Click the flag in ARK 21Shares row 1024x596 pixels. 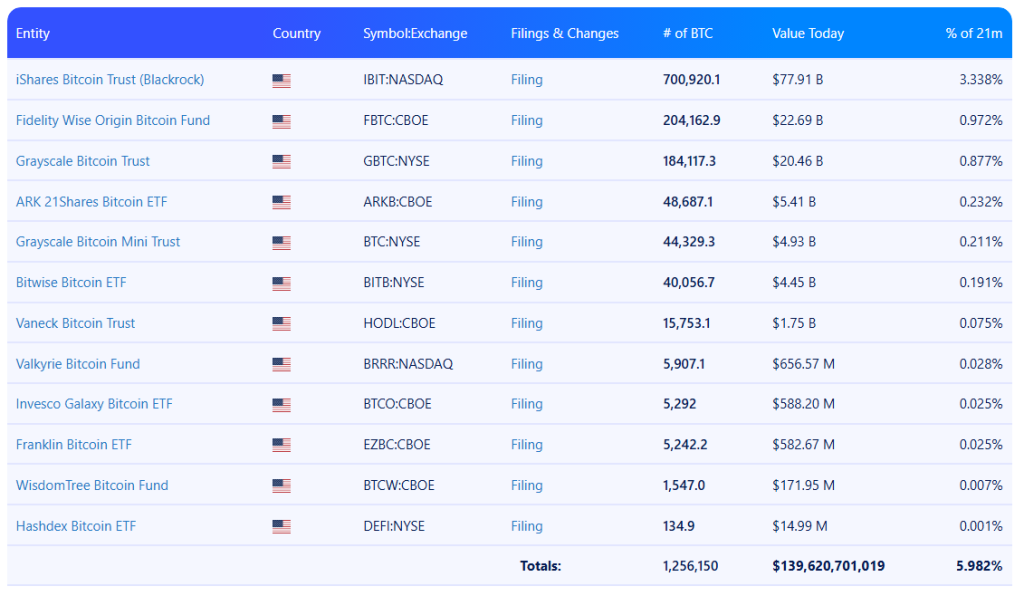coord(281,202)
